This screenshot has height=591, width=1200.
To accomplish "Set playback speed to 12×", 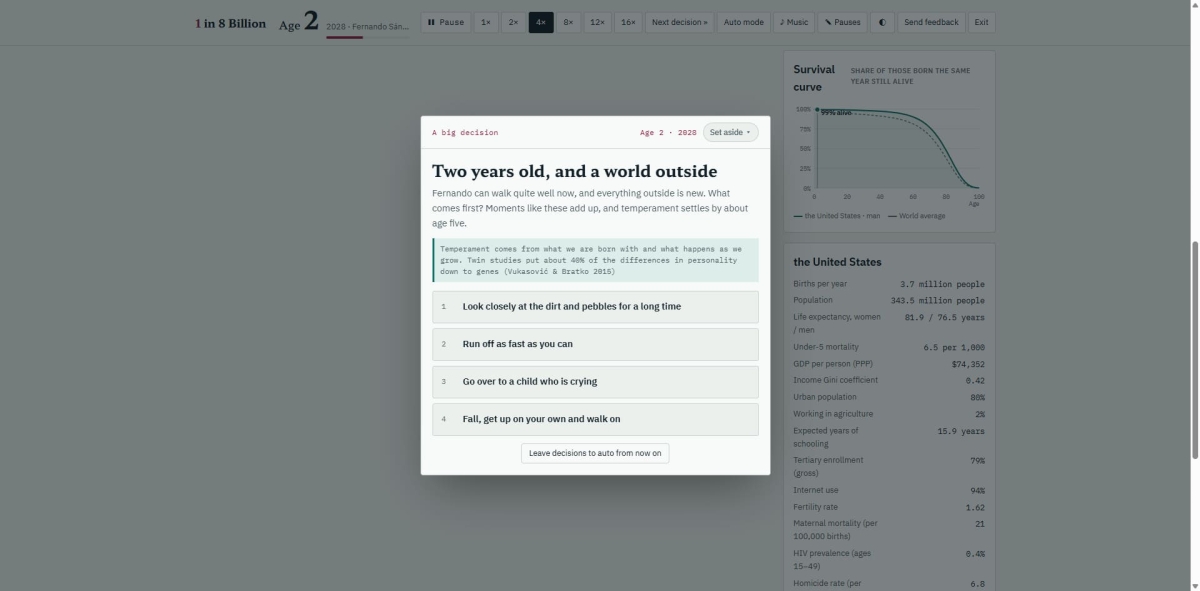I will pyautogui.click(x=598, y=22).
